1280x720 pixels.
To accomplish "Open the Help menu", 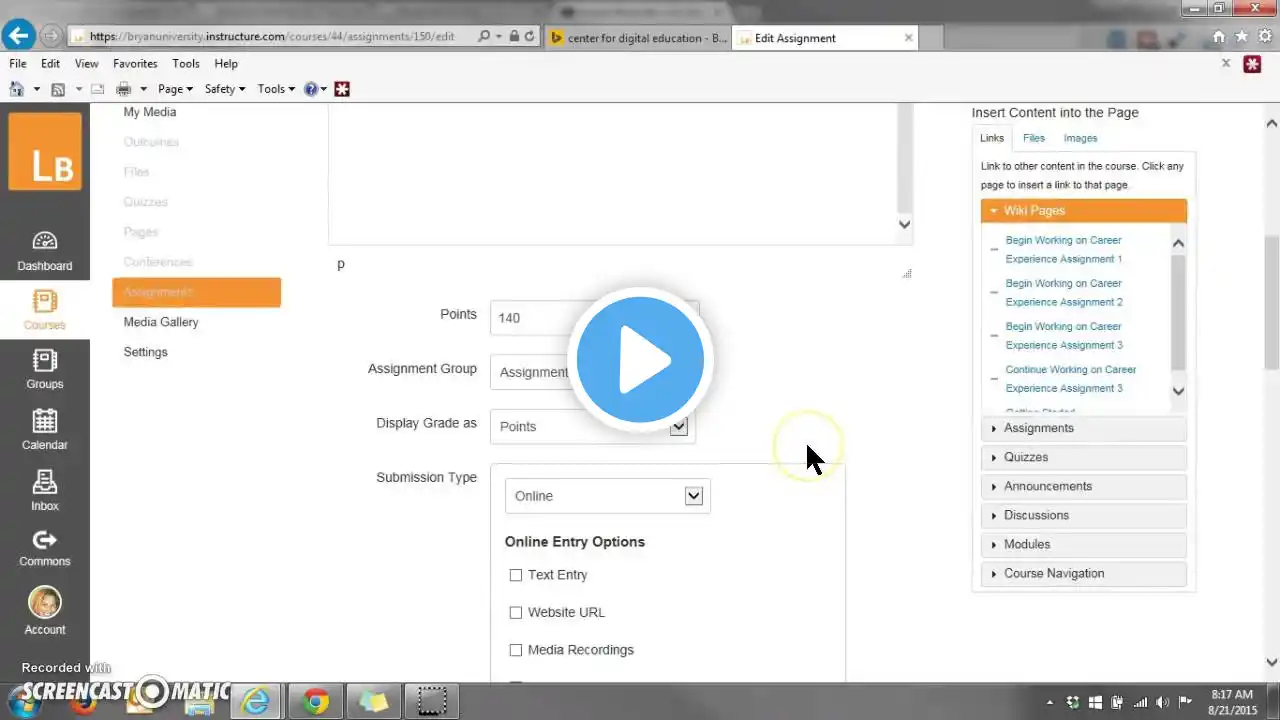I will (x=226, y=63).
